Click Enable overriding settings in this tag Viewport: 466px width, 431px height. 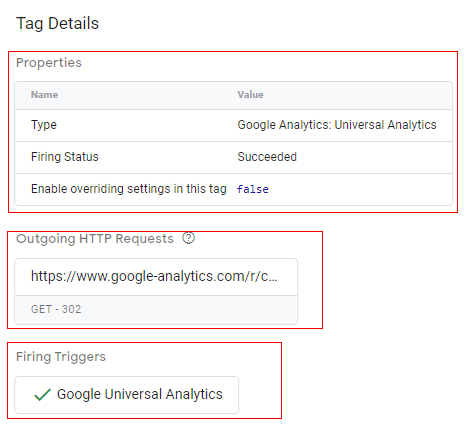pyautogui.click(x=129, y=189)
